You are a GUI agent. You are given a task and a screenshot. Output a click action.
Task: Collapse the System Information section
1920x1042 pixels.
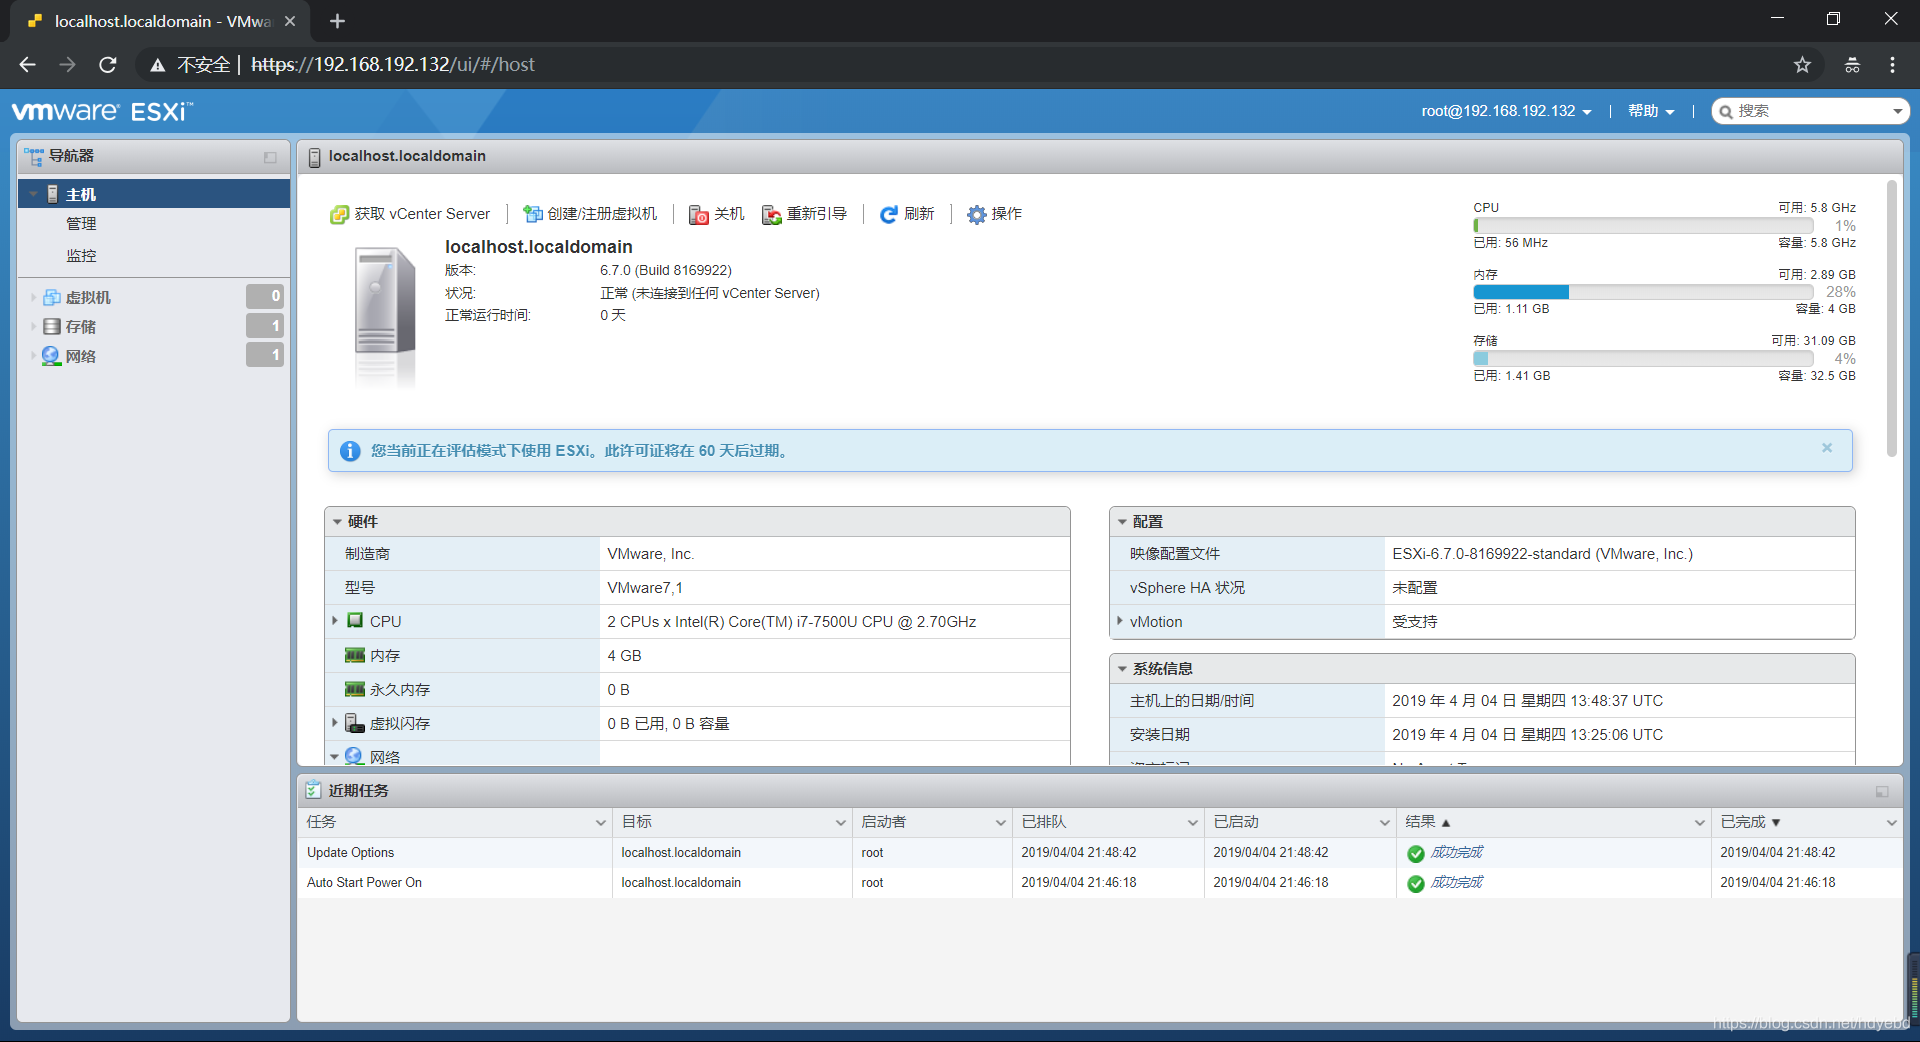pyautogui.click(x=1122, y=669)
